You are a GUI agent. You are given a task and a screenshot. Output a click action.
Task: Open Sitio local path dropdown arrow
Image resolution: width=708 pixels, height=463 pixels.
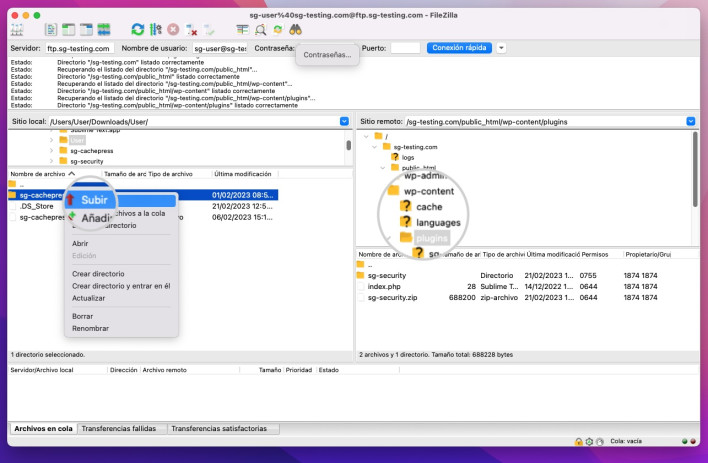pyautogui.click(x=344, y=121)
